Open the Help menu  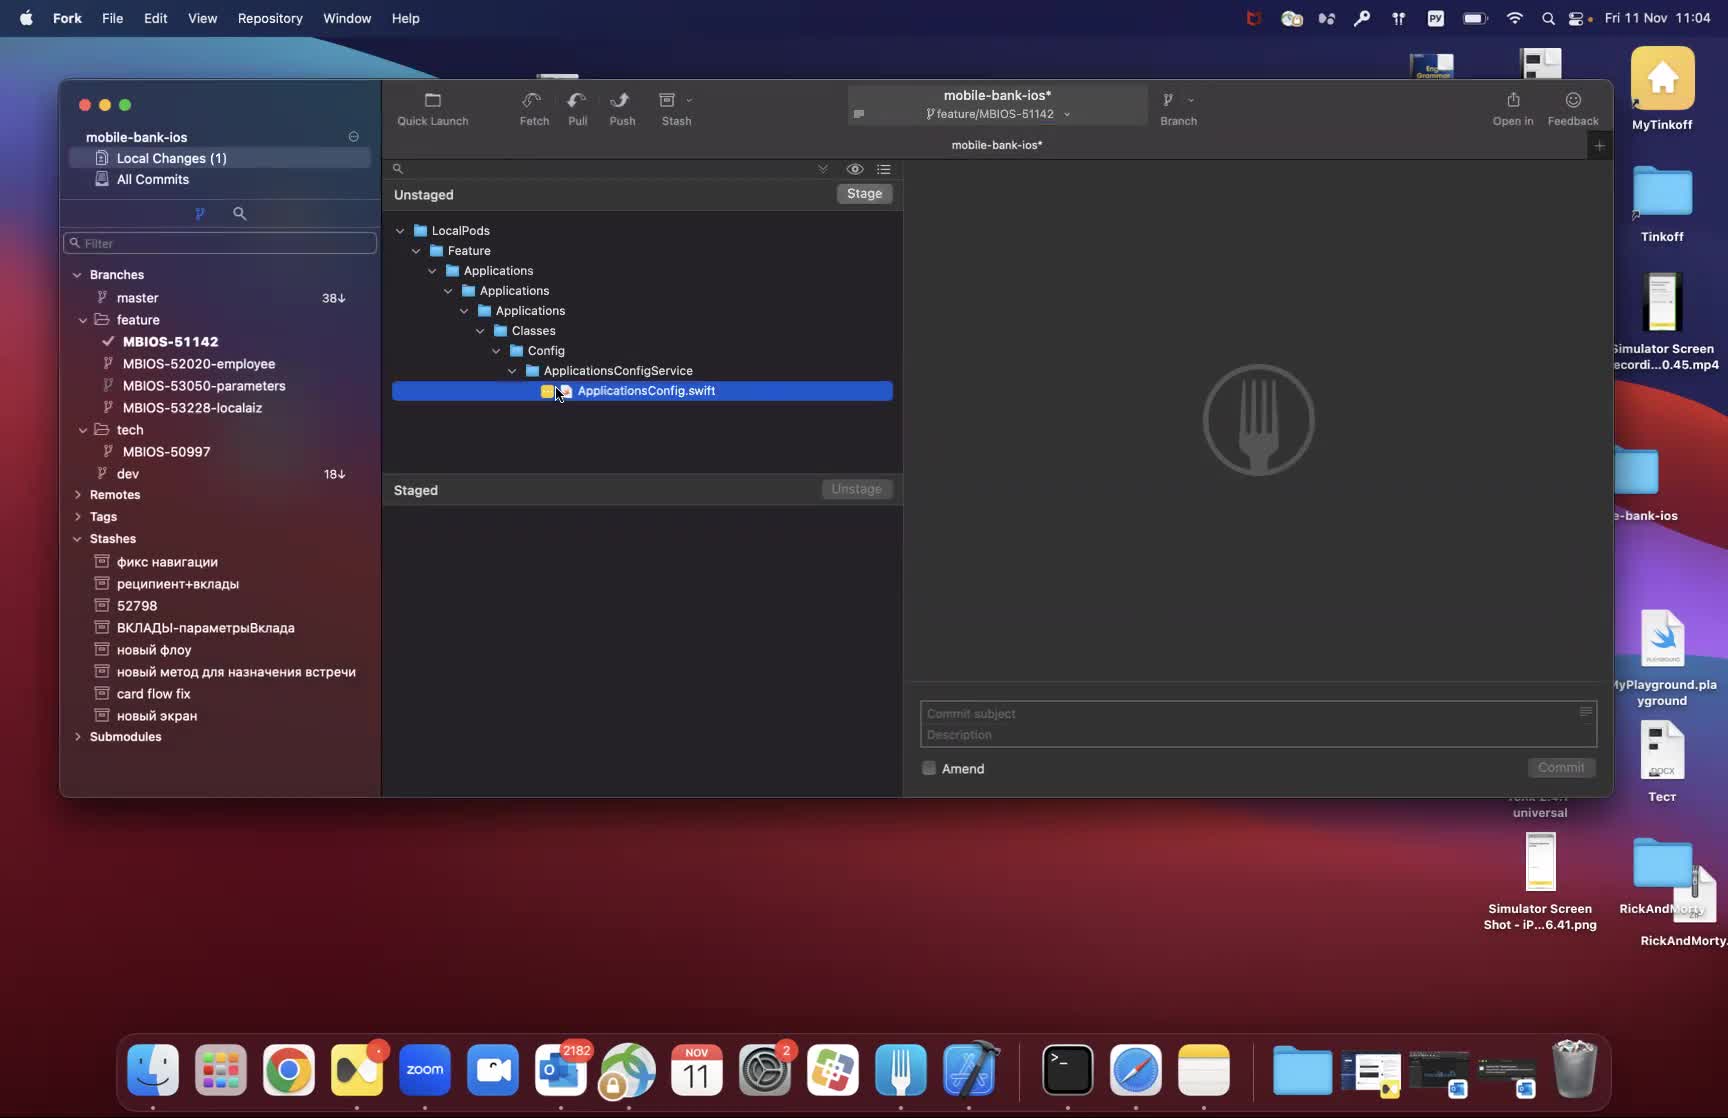coord(405,18)
